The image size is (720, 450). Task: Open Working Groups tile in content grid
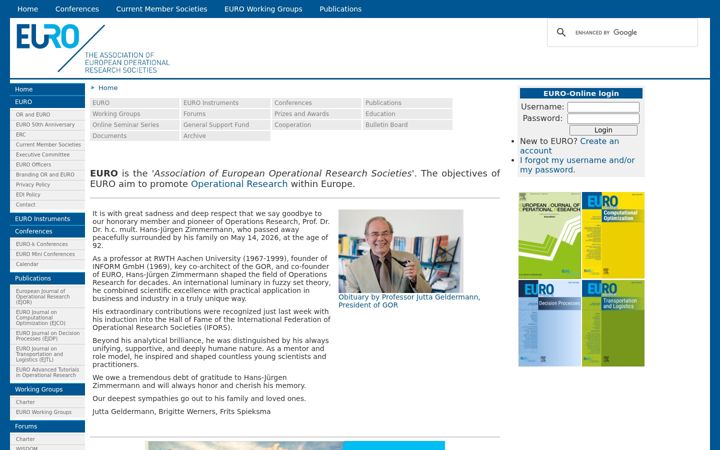[x=135, y=114]
